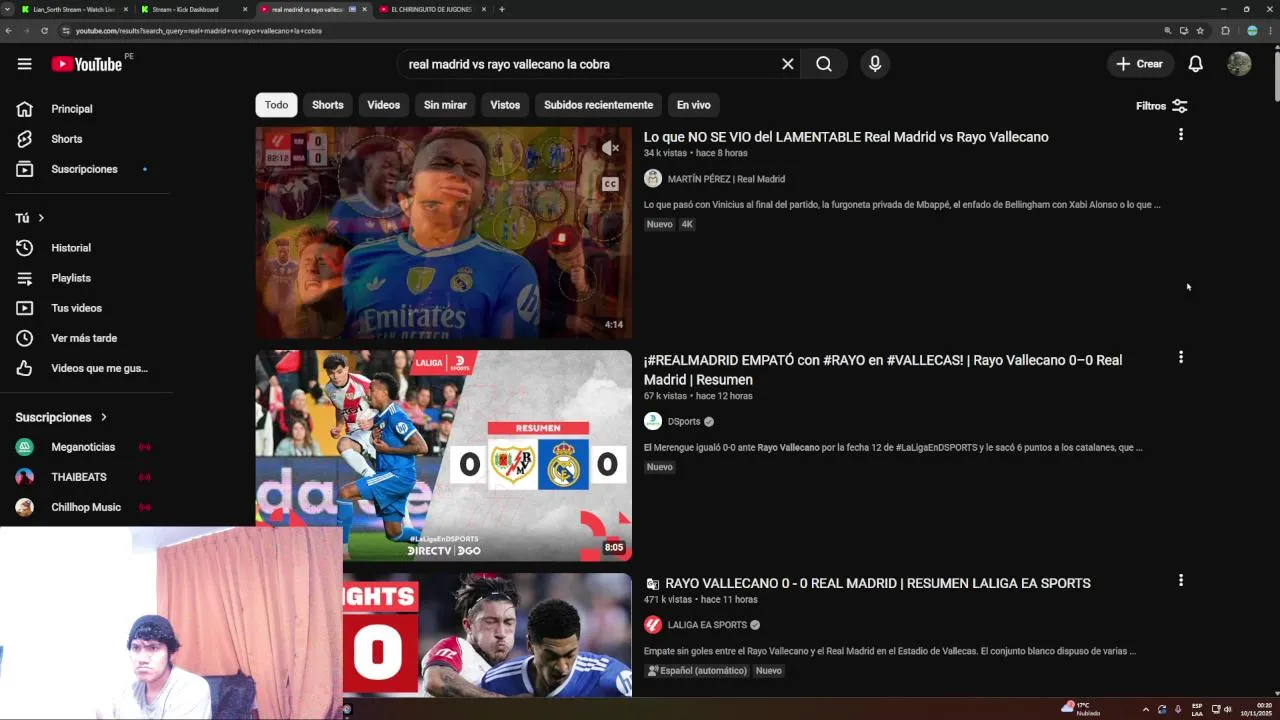This screenshot has height=720, width=1280.
Task: Open video title Lo que NO SE VIO del LAMENTABLE
Action: [x=846, y=137]
